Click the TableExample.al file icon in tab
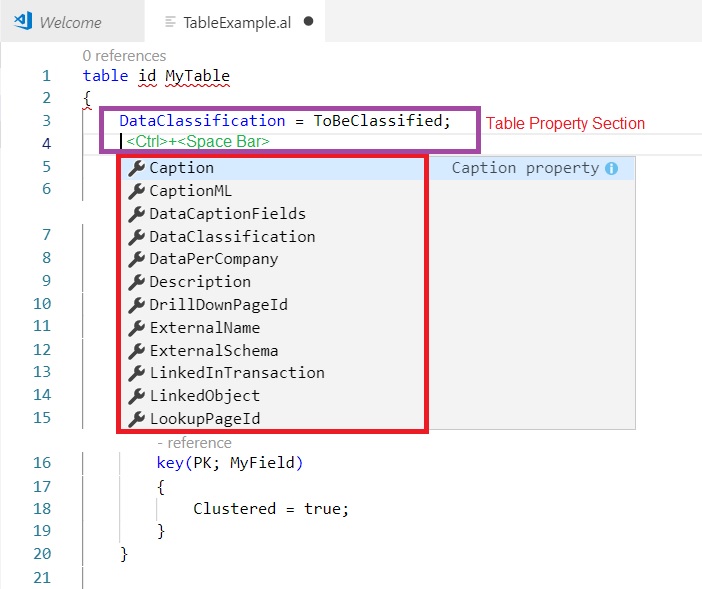The width and height of the screenshot is (702, 589). click(x=171, y=22)
